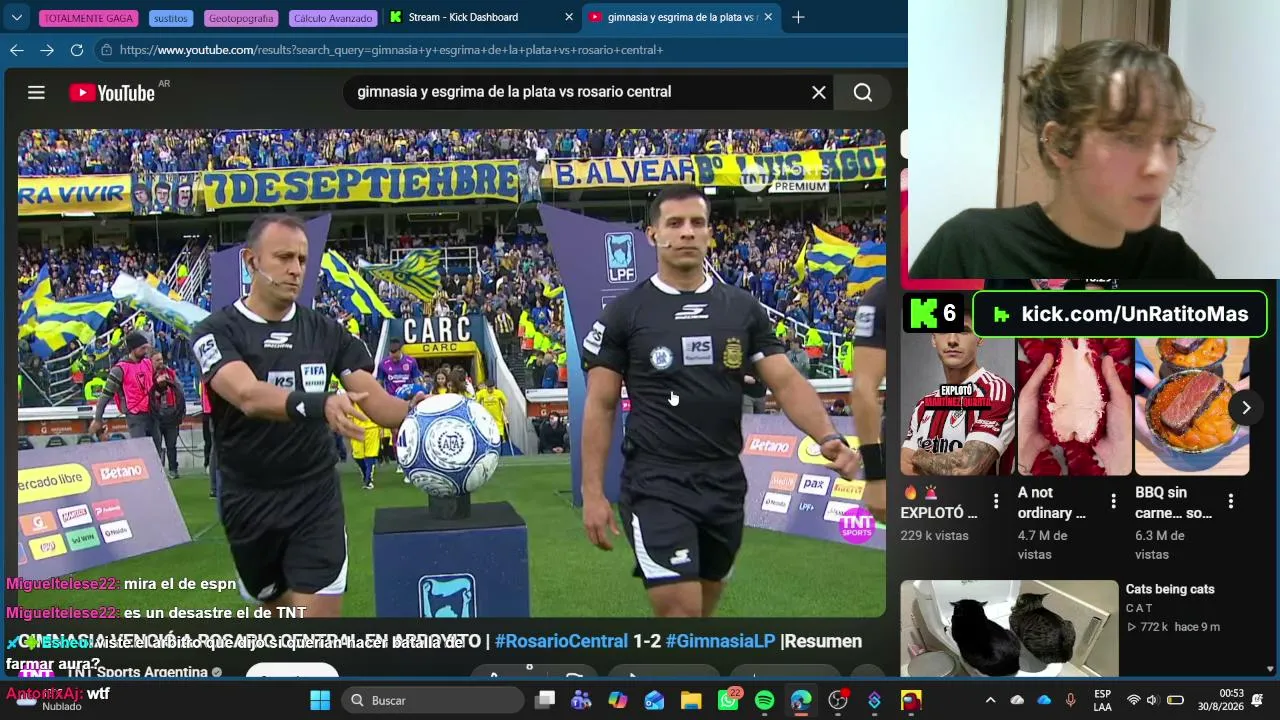
Task: Open the C A T channel link
Action: pos(1139,608)
